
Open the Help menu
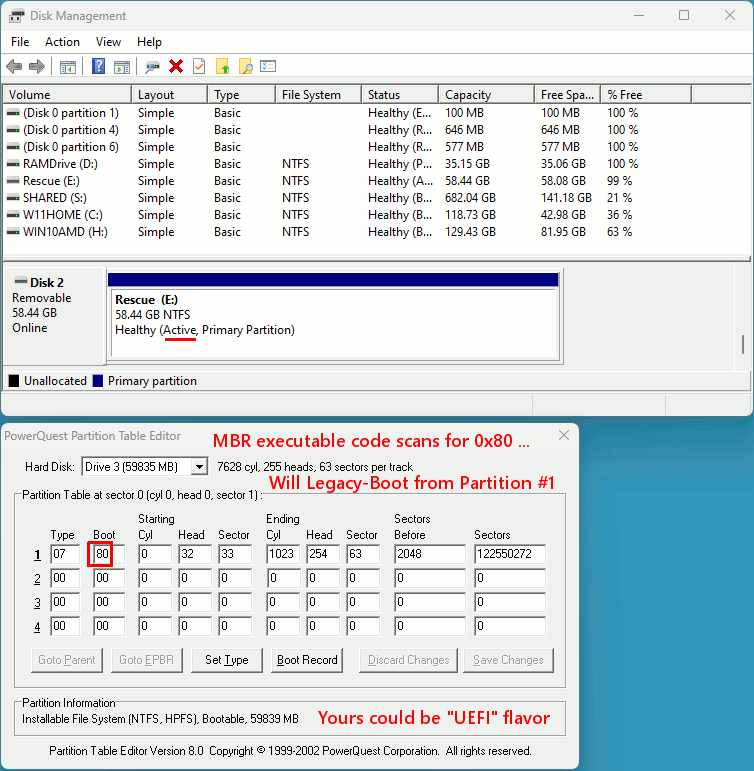click(149, 42)
